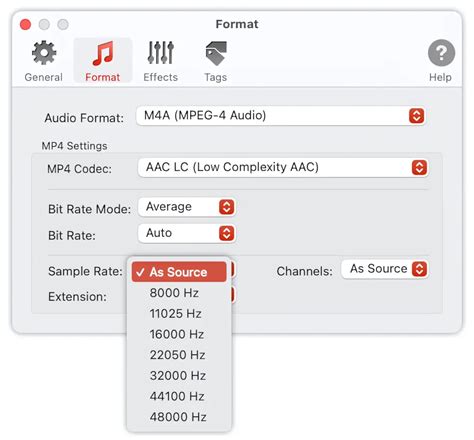Open the Bit Rate Mode dropdown
Image resolution: width=474 pixels, height=440 pixels.
point(187,207)
